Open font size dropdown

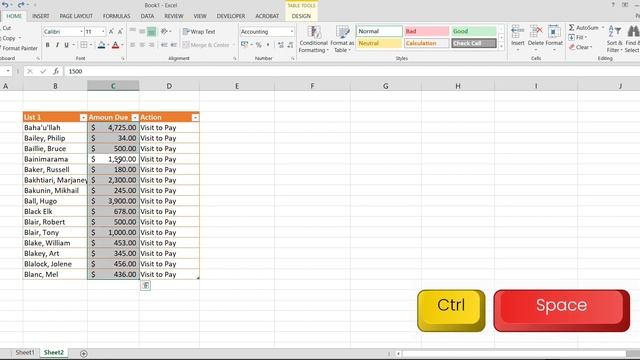click(x=103, y=31)
